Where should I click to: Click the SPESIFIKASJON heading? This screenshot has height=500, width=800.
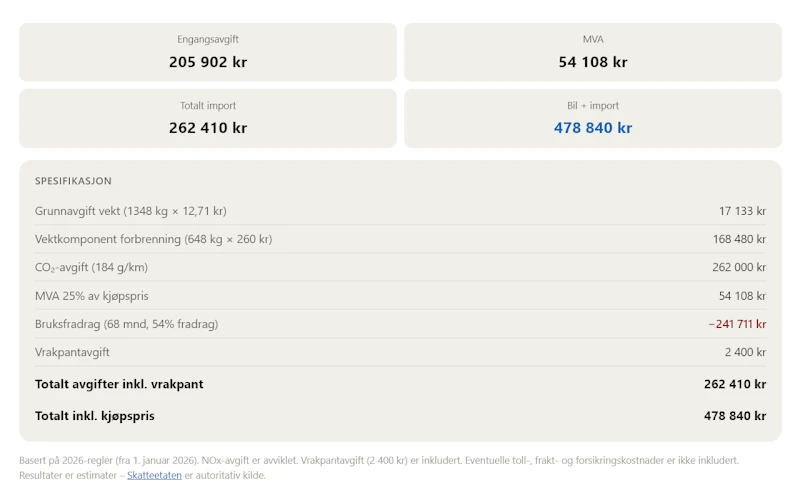pos(73,181)
